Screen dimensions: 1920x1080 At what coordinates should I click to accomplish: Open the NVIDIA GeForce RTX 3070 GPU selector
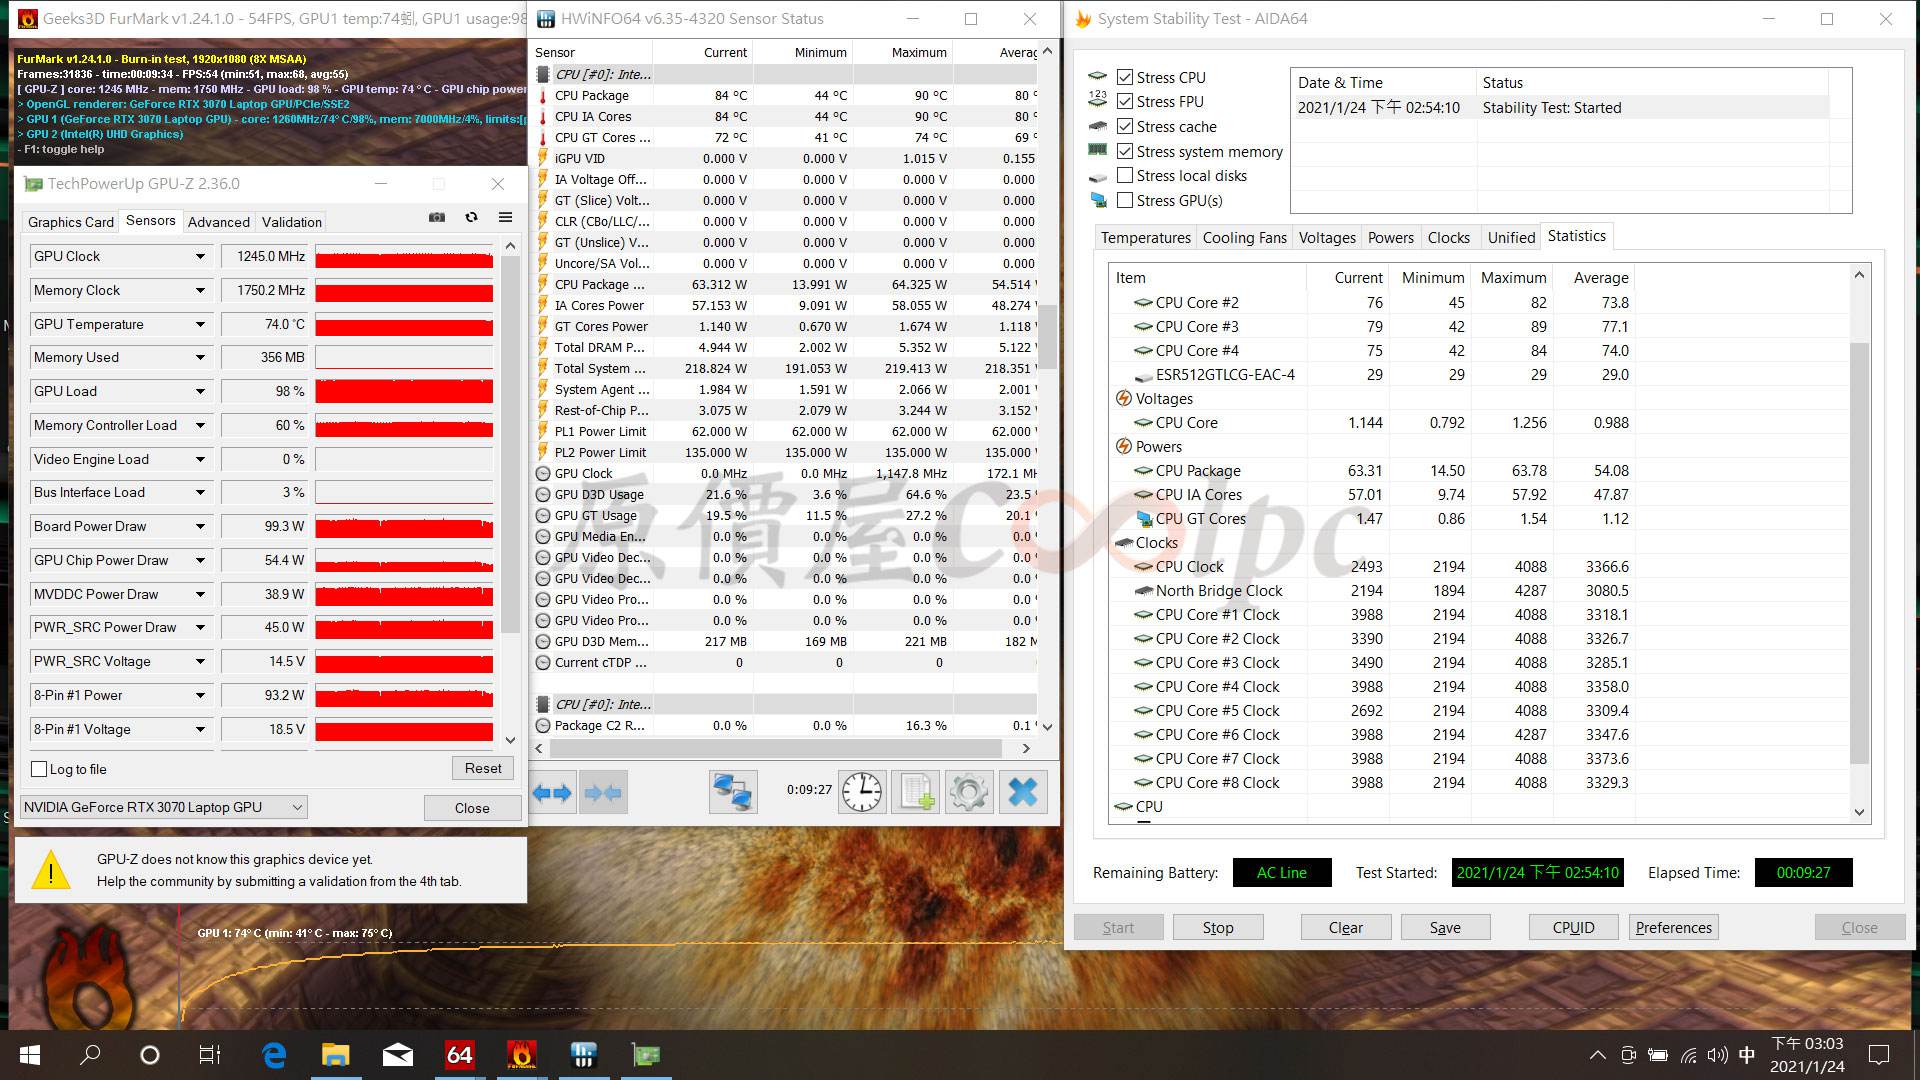[164, 807]
